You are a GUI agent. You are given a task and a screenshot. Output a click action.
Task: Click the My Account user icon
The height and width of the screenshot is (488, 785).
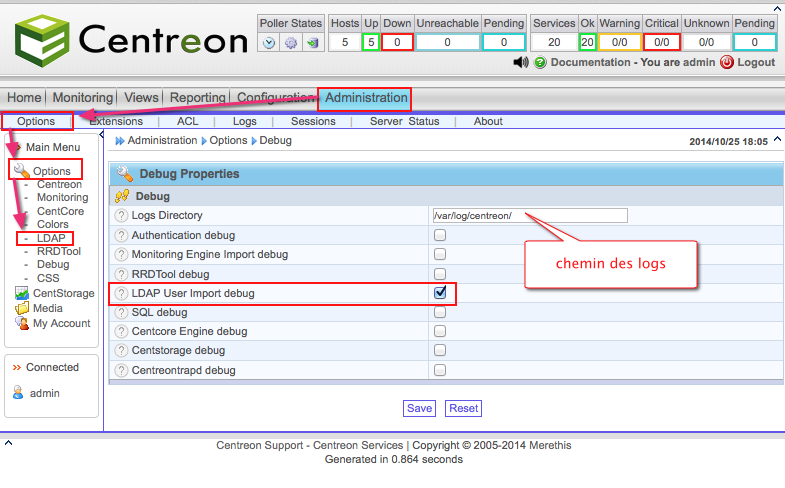22,323
